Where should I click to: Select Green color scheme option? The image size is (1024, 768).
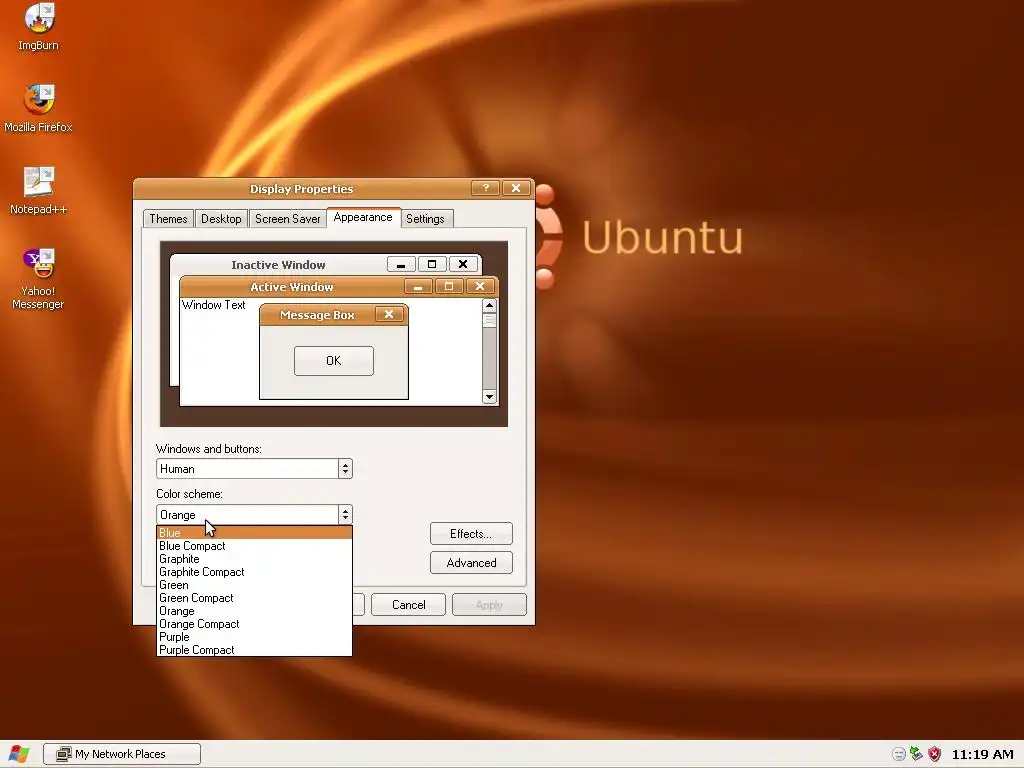point(254,585)
